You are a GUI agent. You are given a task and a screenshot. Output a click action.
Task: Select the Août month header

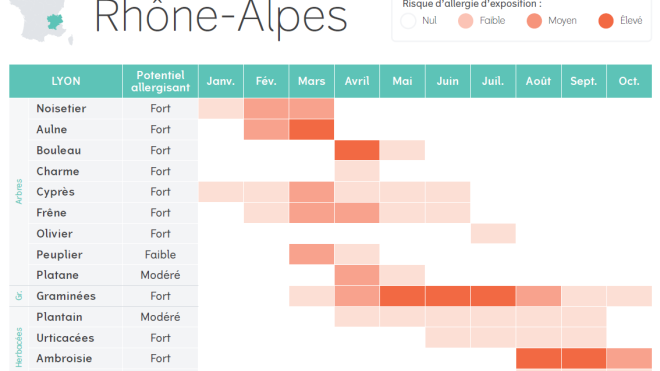coord(538,81)
